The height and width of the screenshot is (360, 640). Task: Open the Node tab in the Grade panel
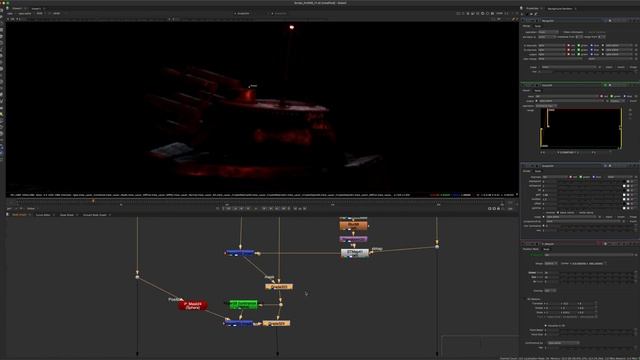tap(538, 171)
